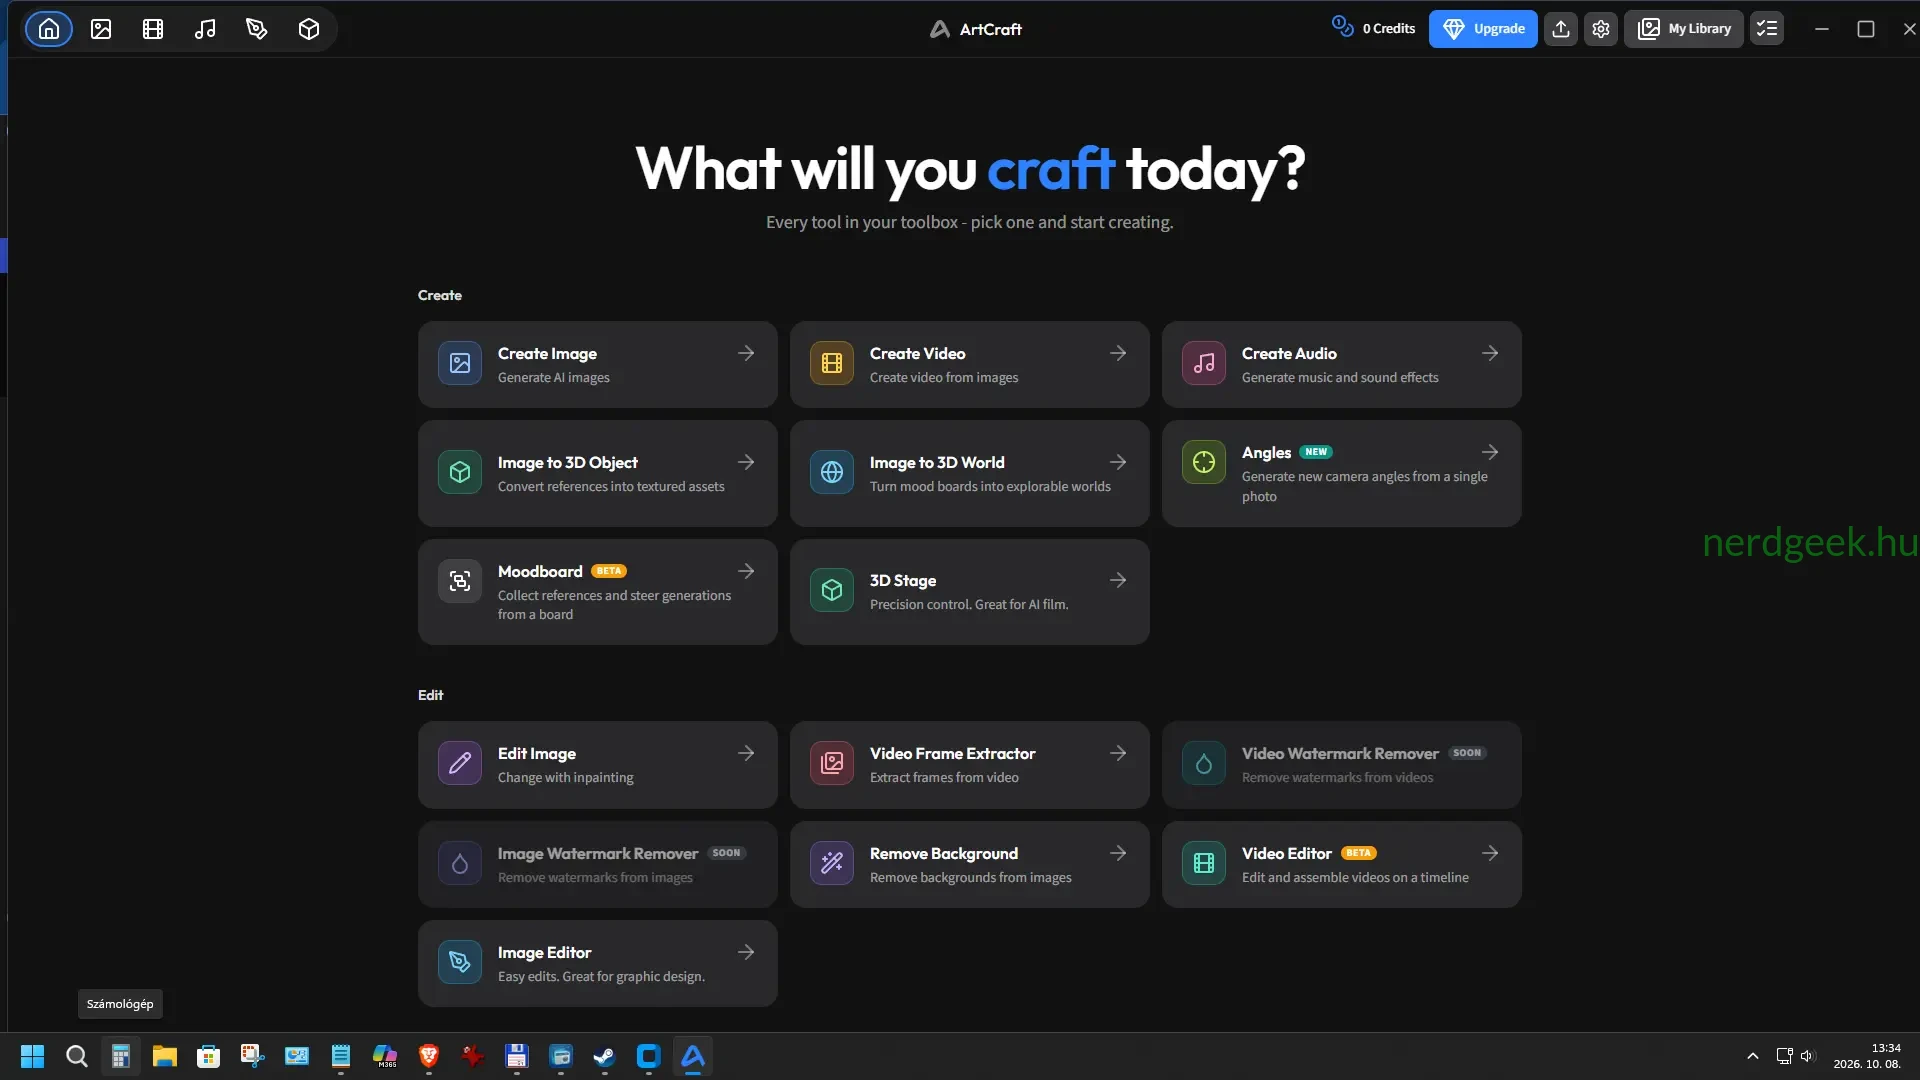
Task: Click the BETA badge beside Moodboard
Action: 609,571
